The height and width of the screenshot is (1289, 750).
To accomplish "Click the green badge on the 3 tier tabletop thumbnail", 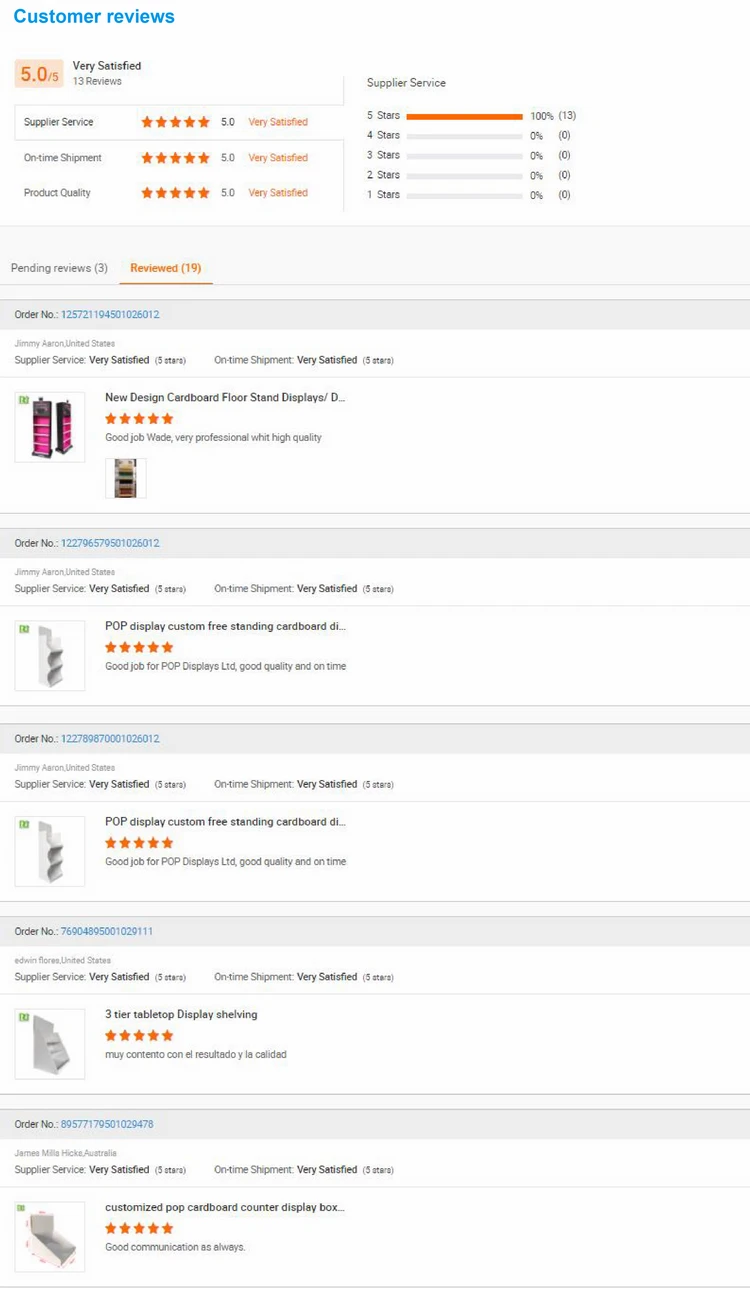I will 24,1017.
